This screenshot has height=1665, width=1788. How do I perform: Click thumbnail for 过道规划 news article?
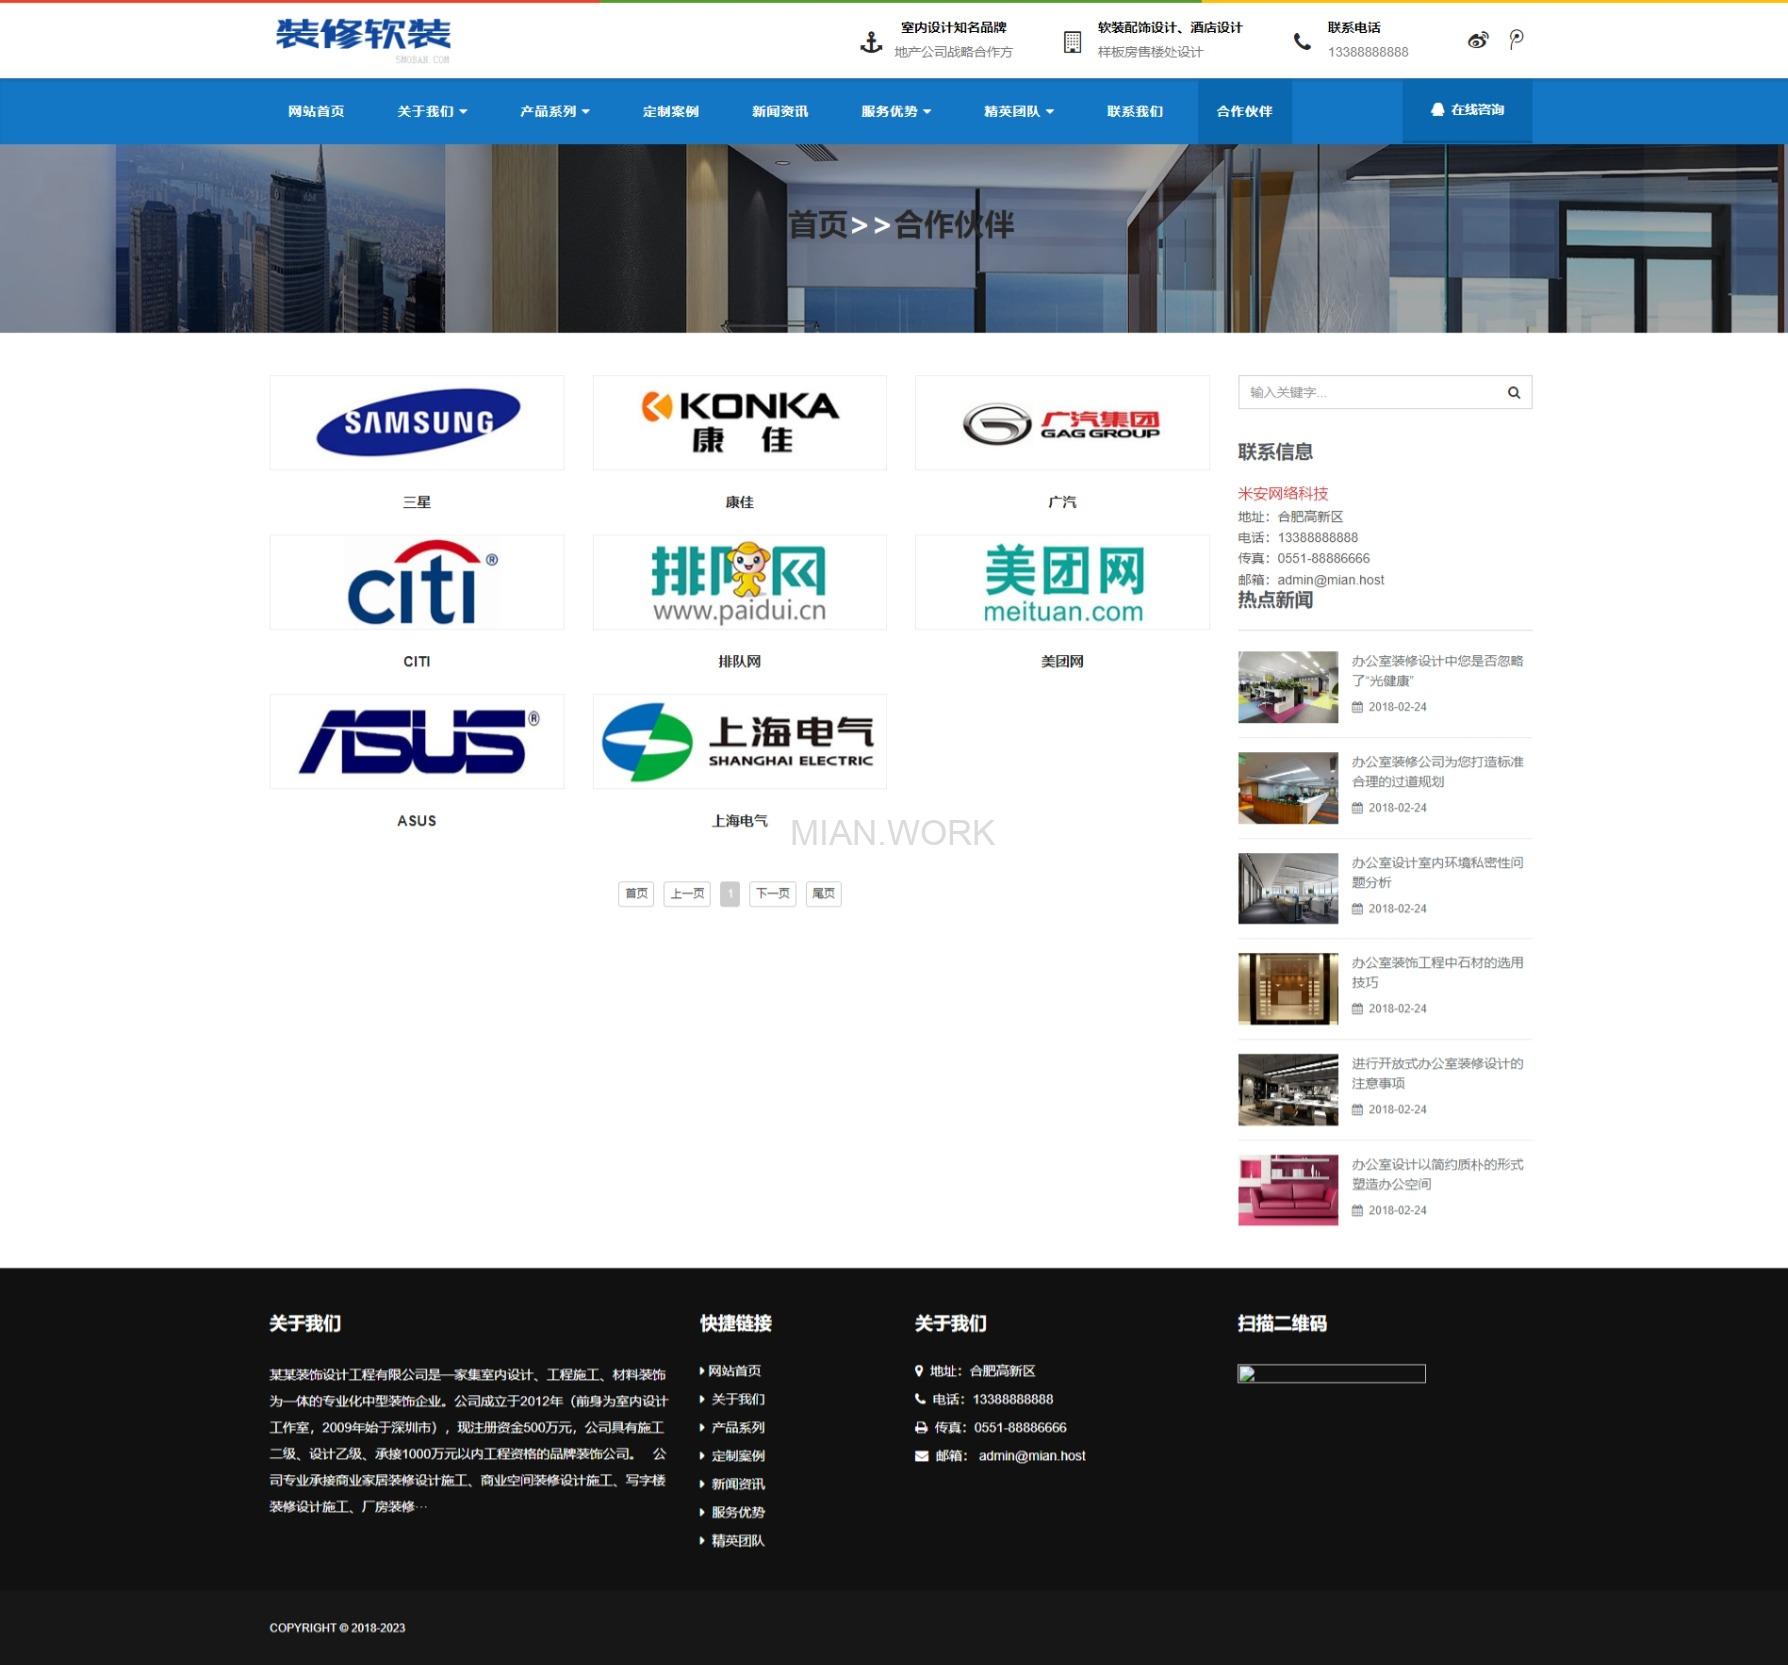click(1288, 788)
